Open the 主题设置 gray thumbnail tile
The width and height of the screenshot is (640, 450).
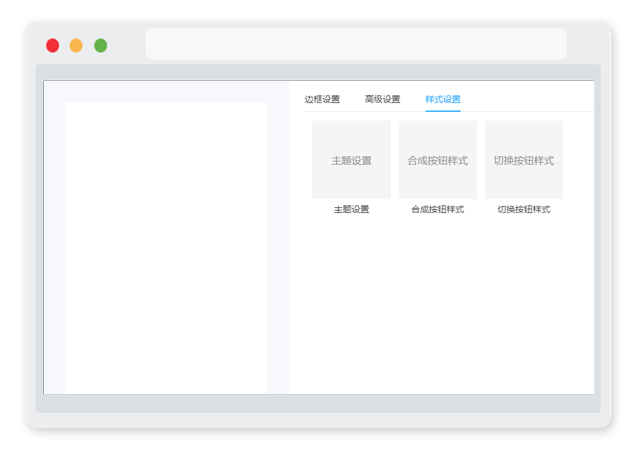pyautogui.click(x=351, y=160)
